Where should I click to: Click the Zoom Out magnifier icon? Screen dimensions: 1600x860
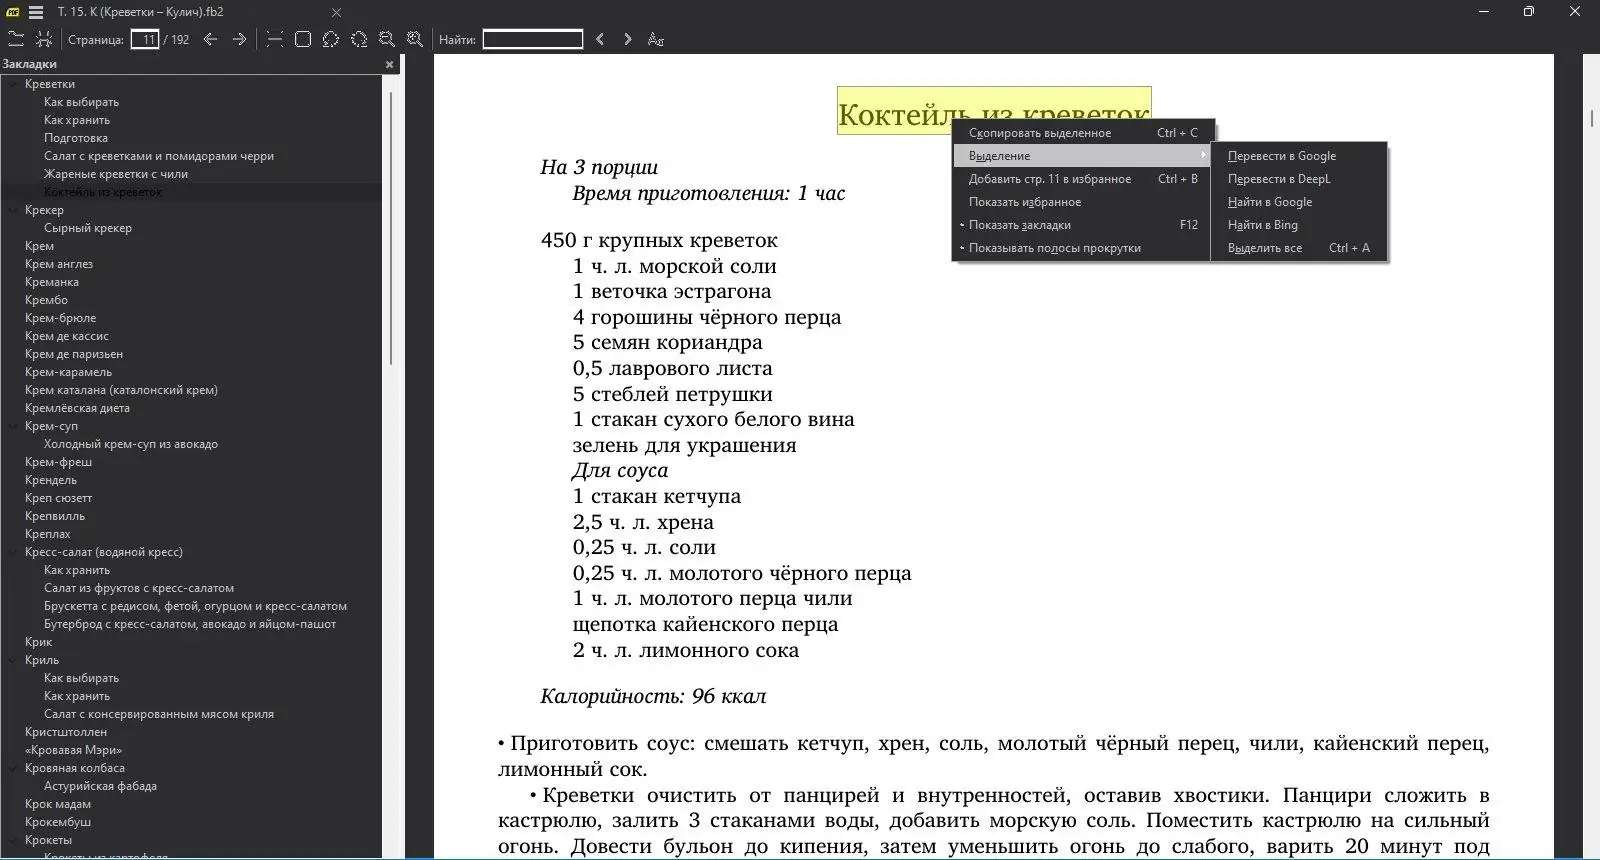(387, 39)
